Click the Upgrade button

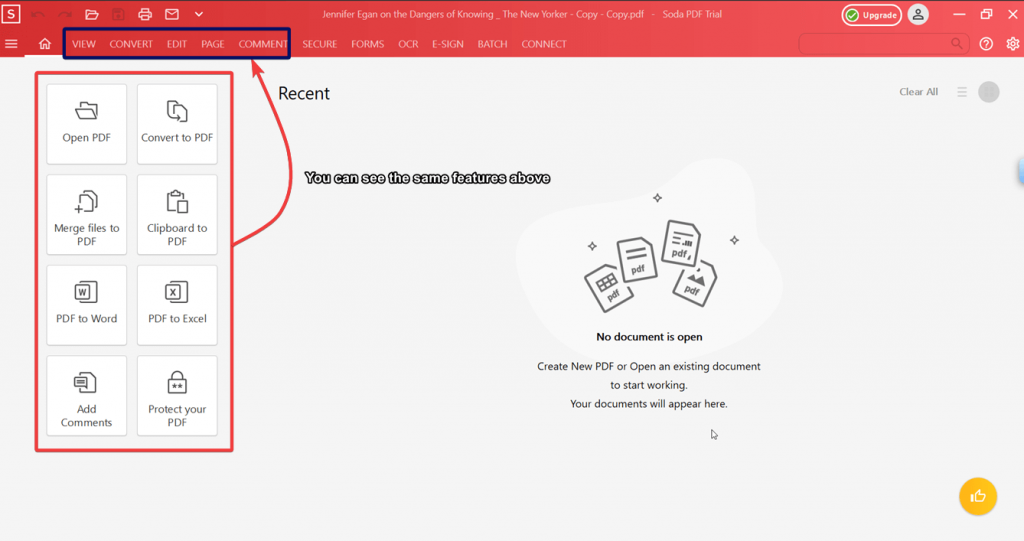[871, 14]
